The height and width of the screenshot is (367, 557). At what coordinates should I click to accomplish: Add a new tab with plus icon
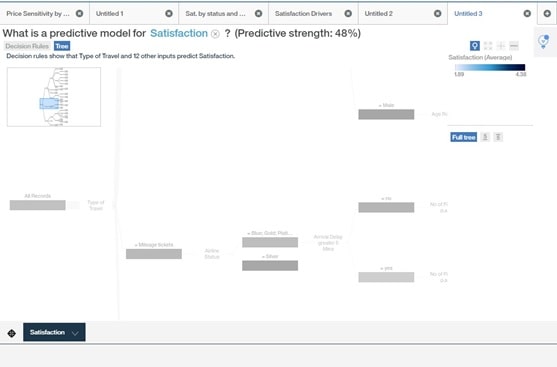(x=547, y=14)
